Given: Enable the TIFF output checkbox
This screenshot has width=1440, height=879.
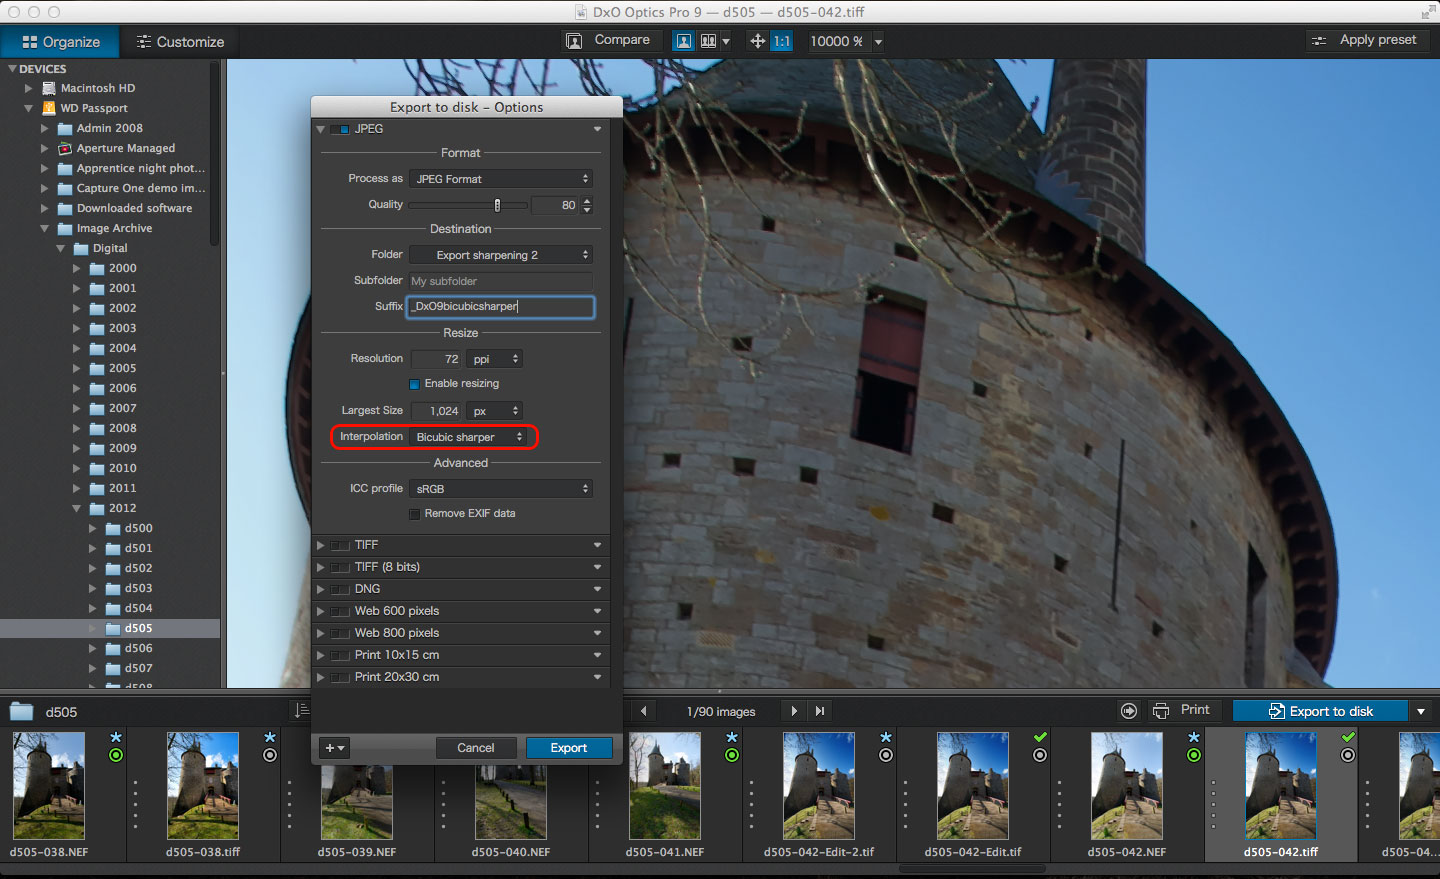Looking at the screenshot, I should [x=340, y=545].
